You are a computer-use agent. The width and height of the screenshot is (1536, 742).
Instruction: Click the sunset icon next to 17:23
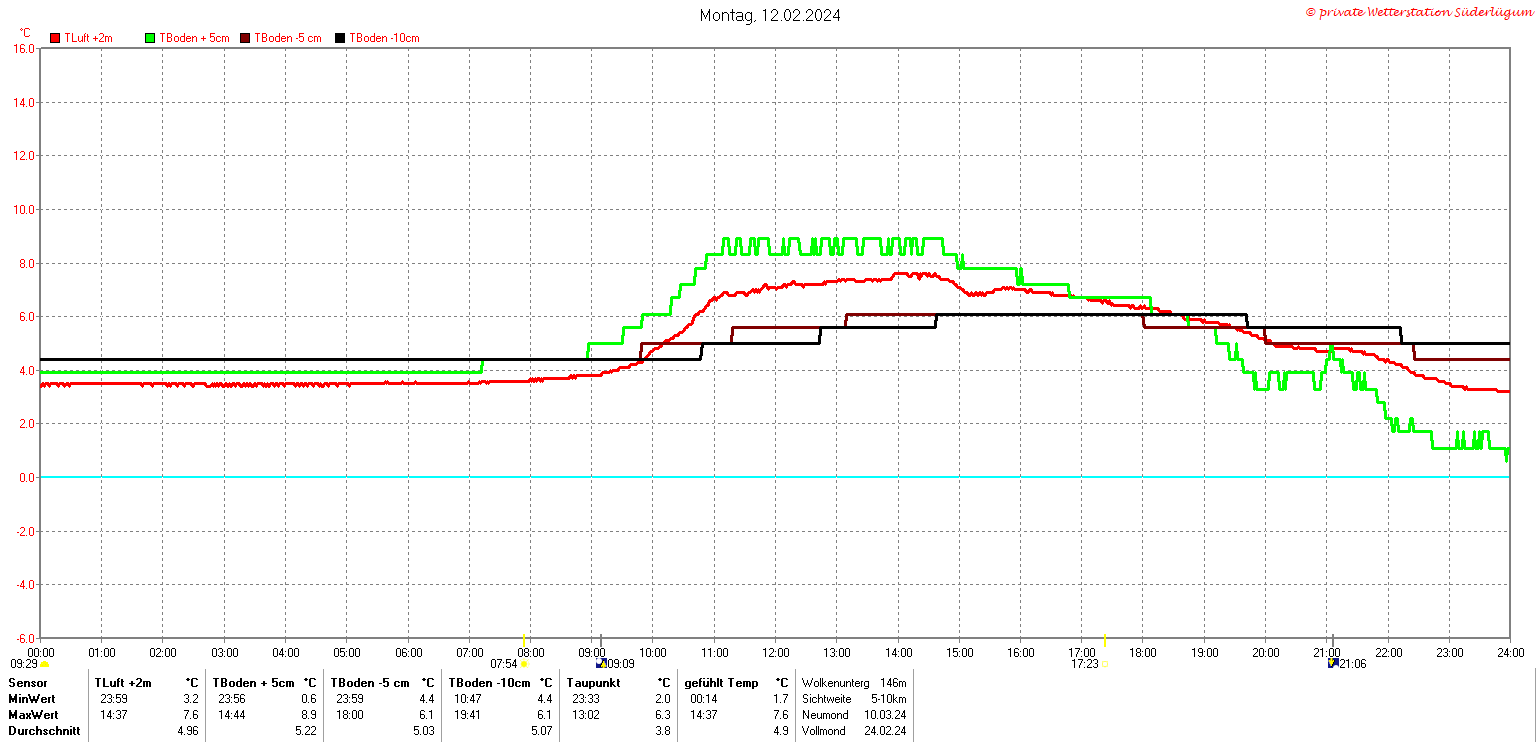coord(1105,664)
